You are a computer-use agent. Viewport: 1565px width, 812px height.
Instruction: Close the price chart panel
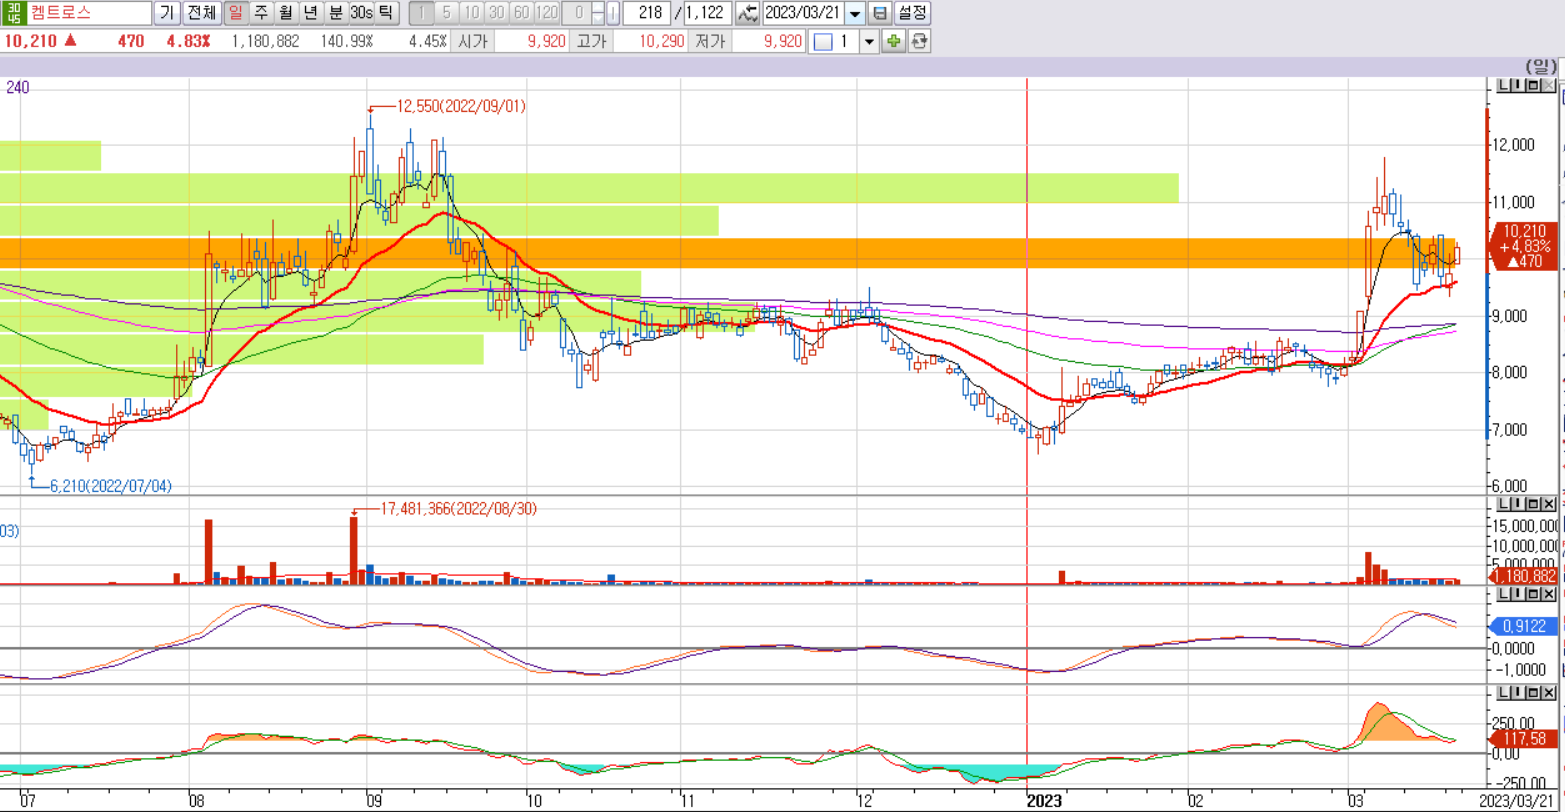pyautogui.click(x=1548, y=87)
